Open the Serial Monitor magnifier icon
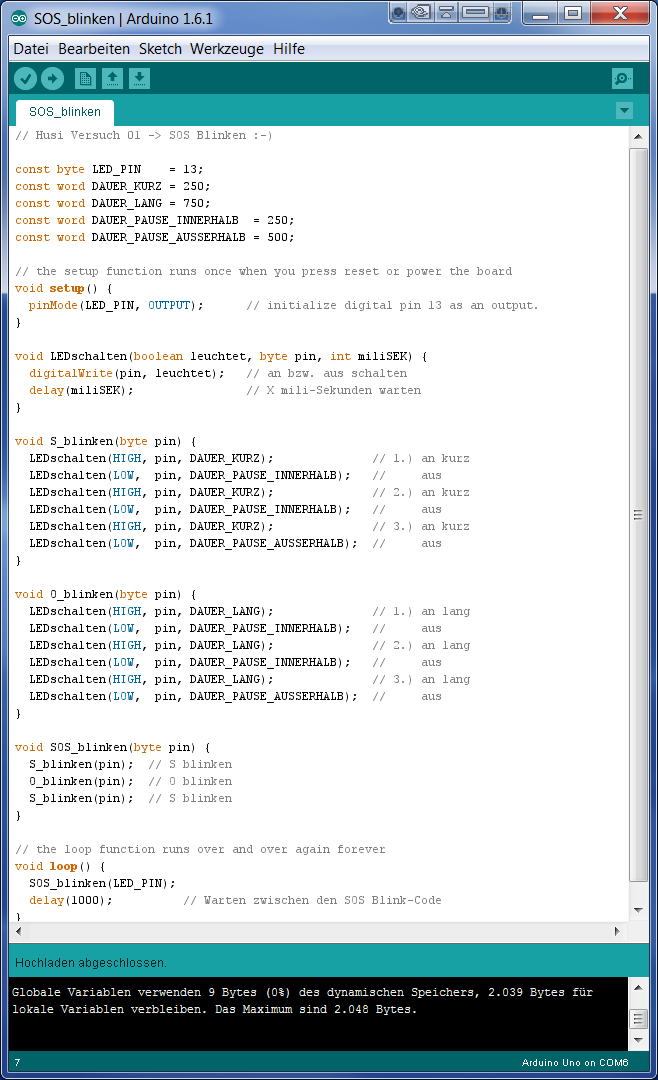The image size is (658, 1080). (x=622, y=78)
